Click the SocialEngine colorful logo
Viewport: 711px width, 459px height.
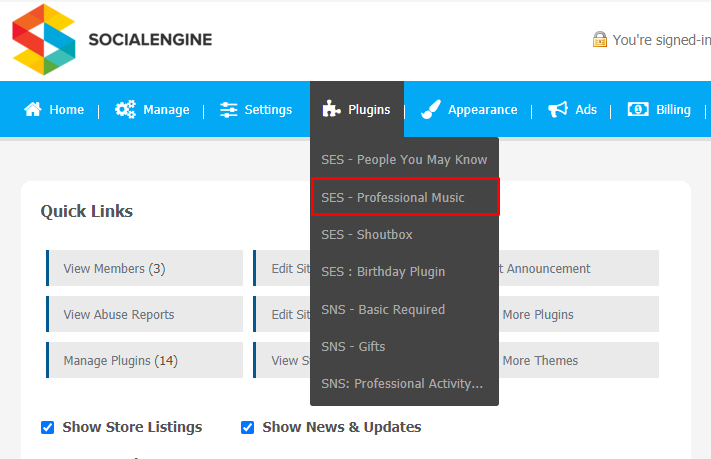click(x=44, y=39)
